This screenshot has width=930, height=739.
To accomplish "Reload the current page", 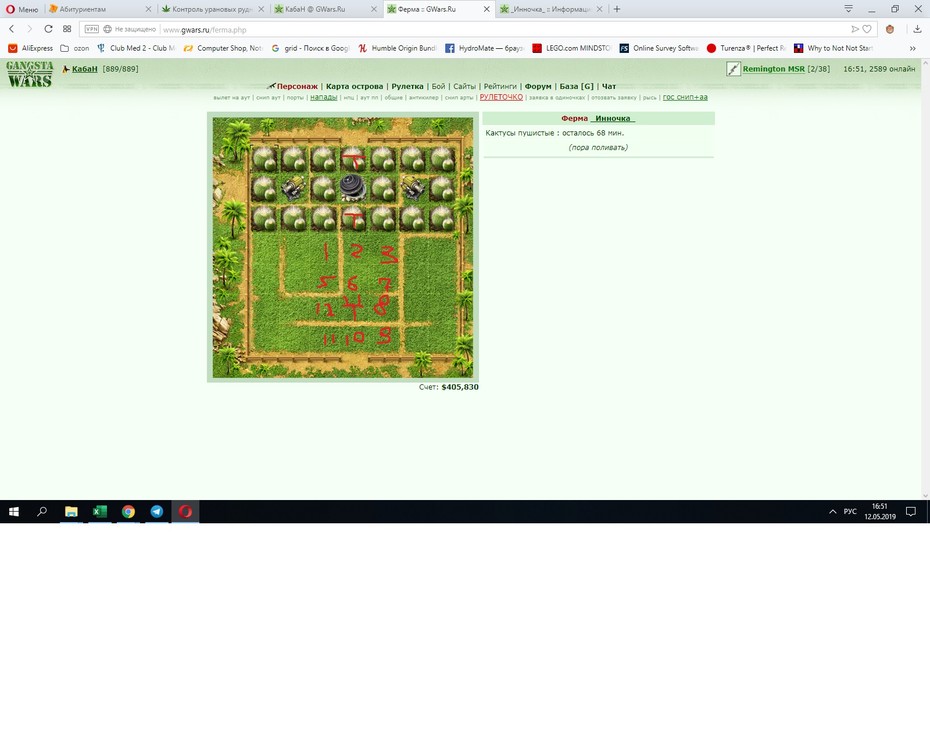I will (x=49, y=29).
